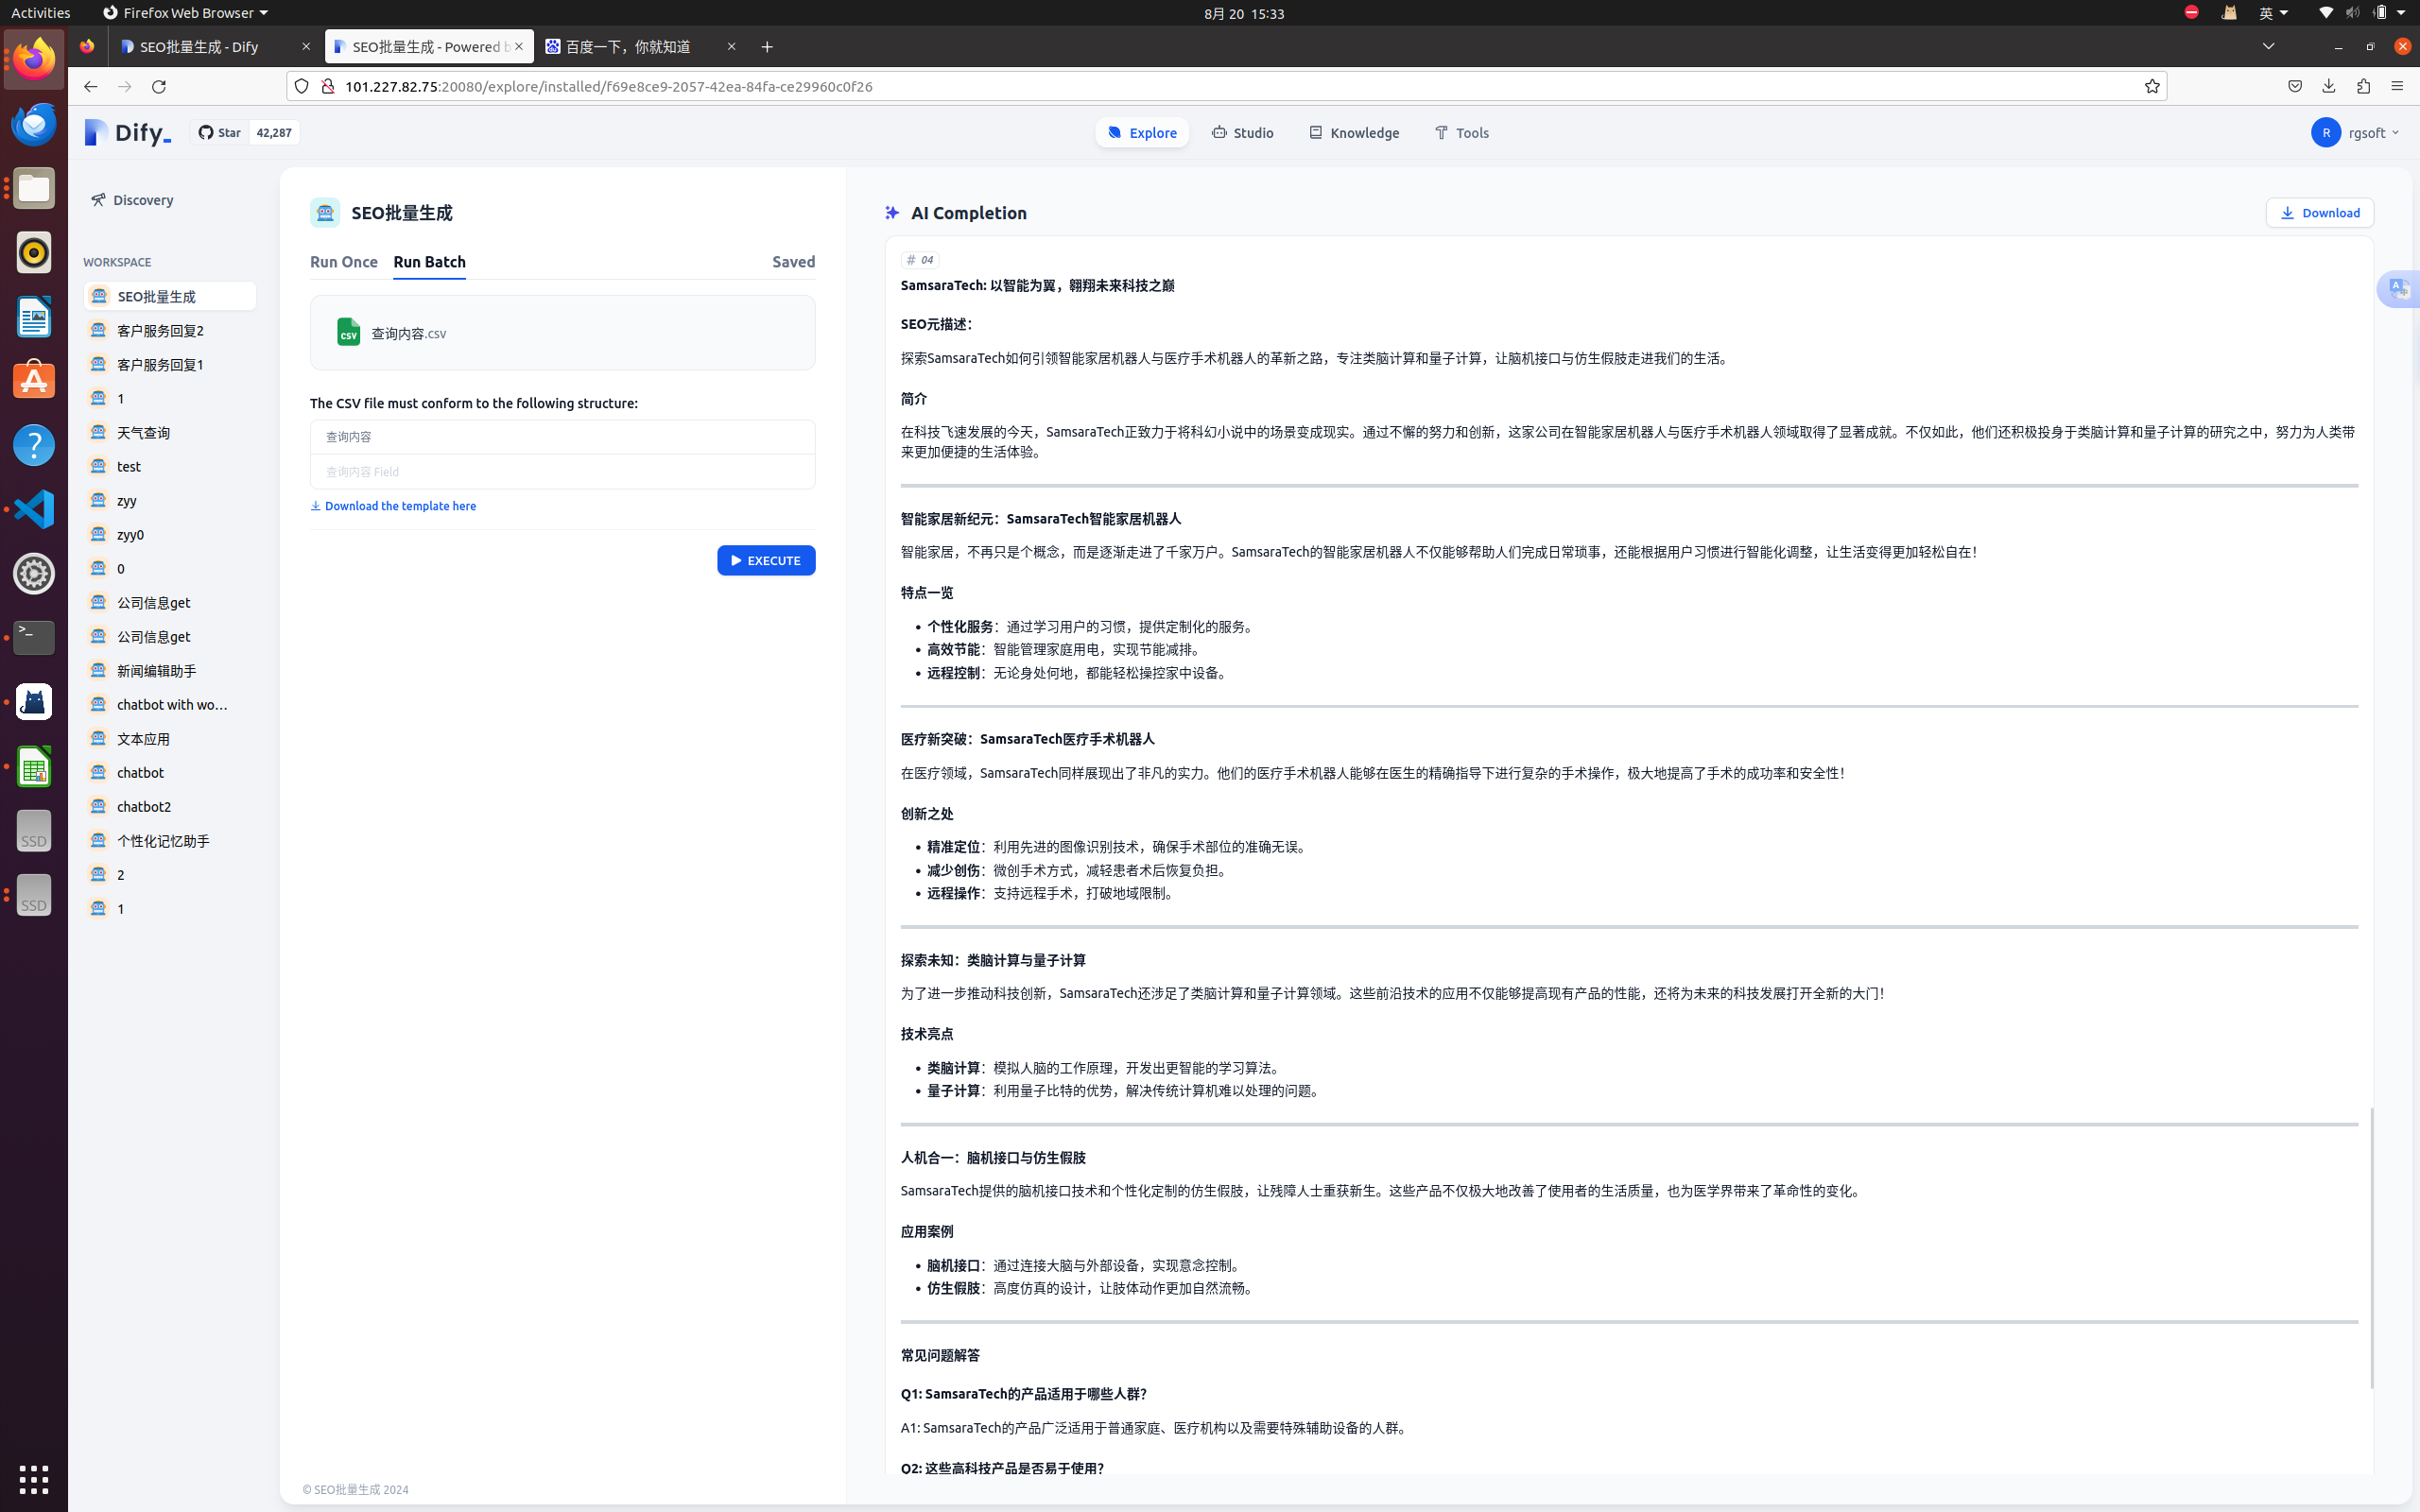Viewport: 2420px width, 1512px height.
Task: Go to the Studio section
Action: click(1242, 133)
